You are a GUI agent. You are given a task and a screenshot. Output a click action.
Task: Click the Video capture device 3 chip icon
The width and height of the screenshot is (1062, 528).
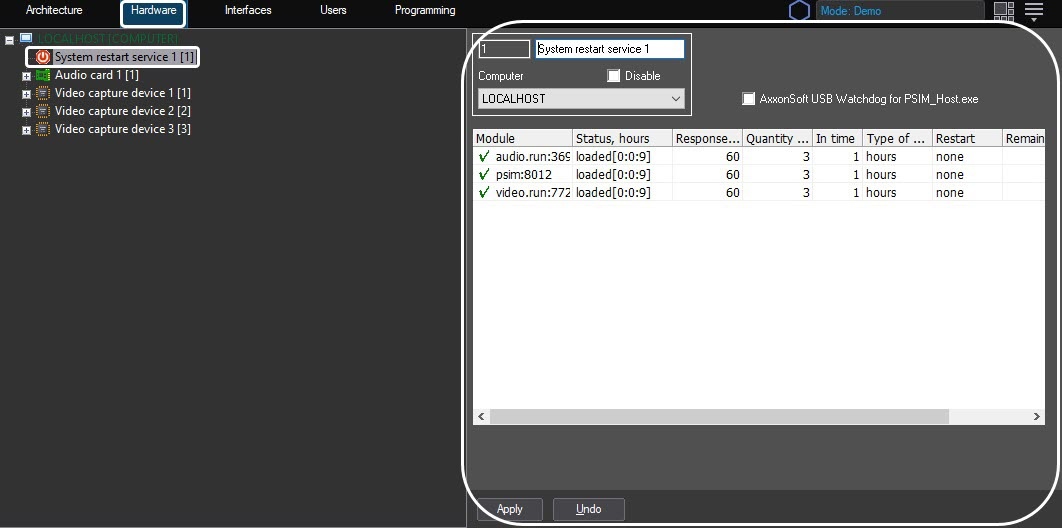43,130
